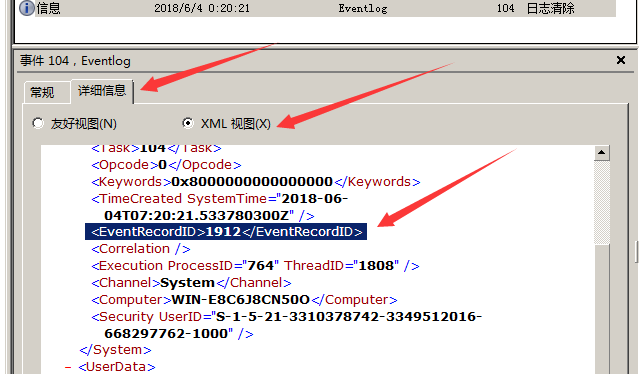Click the 日志清除 task category cell

(x=551, y=8)
